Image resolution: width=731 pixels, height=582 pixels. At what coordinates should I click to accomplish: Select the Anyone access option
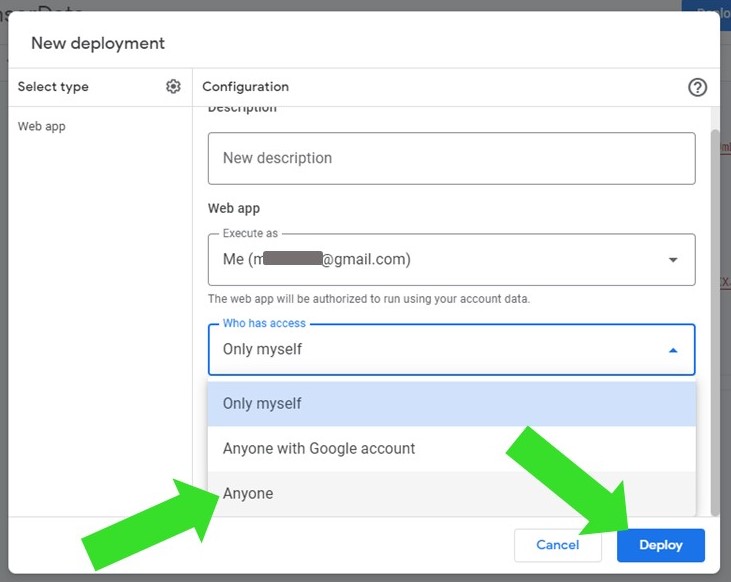coord(248,494)
